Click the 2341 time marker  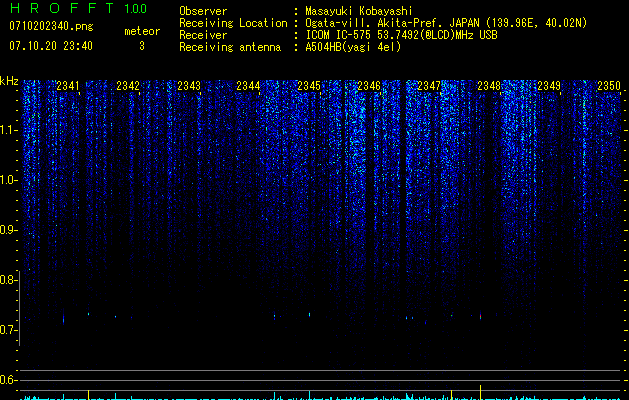point(68,86)
